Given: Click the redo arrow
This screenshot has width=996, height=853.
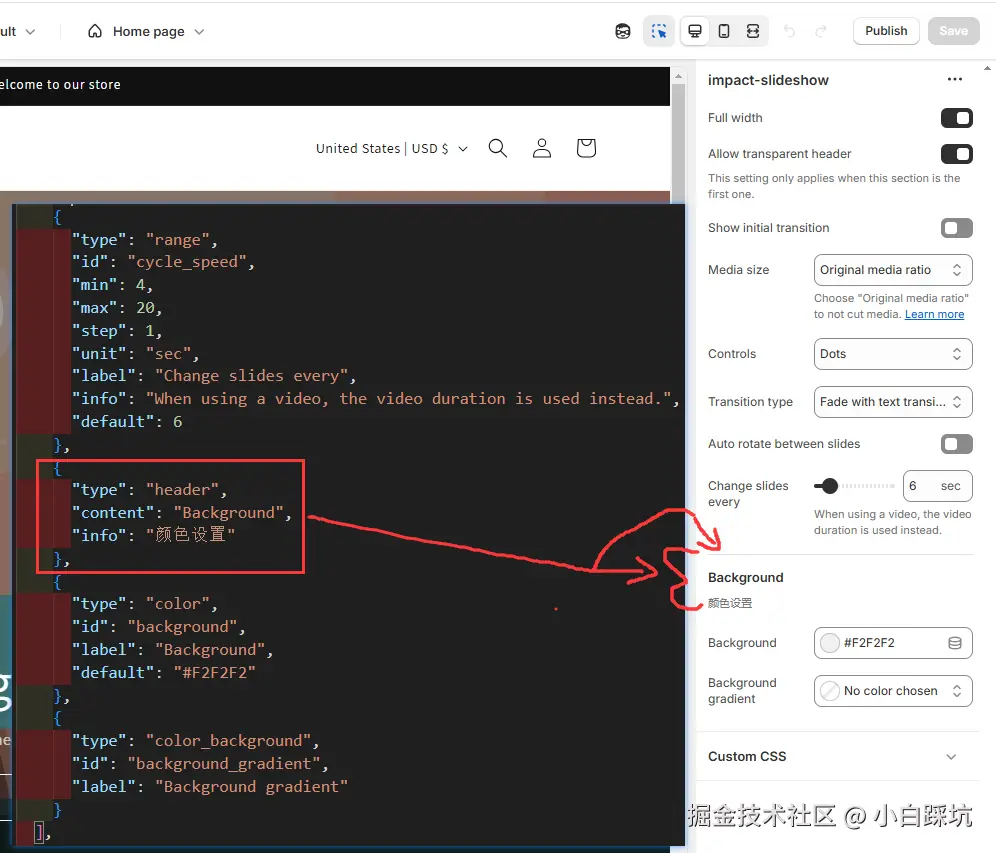Looking at the screenshot, I should (821, 31).
